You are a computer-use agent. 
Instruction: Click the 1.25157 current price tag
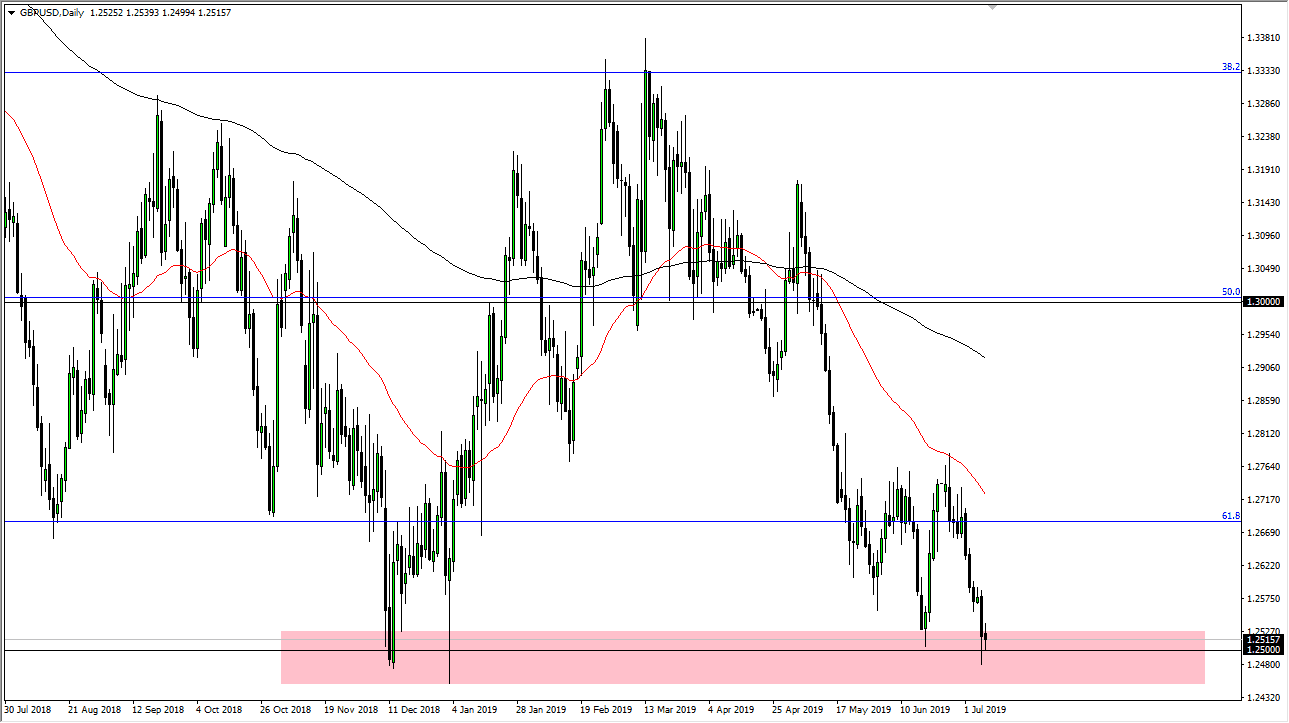point(1265,638)
